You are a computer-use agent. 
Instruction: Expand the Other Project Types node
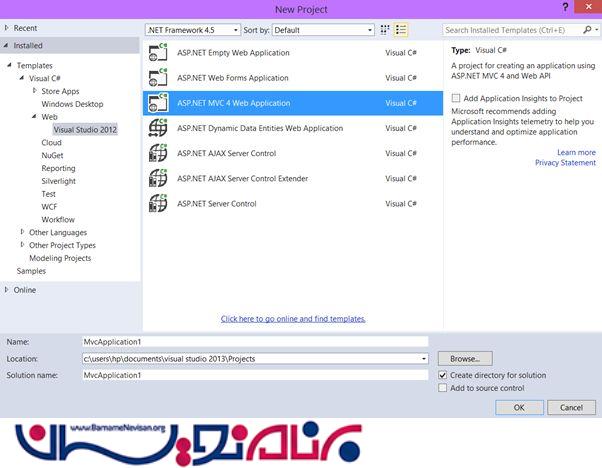pos(22,245)
